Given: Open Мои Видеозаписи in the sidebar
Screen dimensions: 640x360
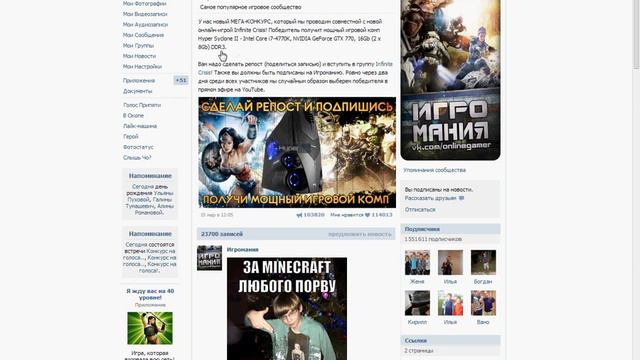Looking at the screenshot, I should [x=145, y=14].
